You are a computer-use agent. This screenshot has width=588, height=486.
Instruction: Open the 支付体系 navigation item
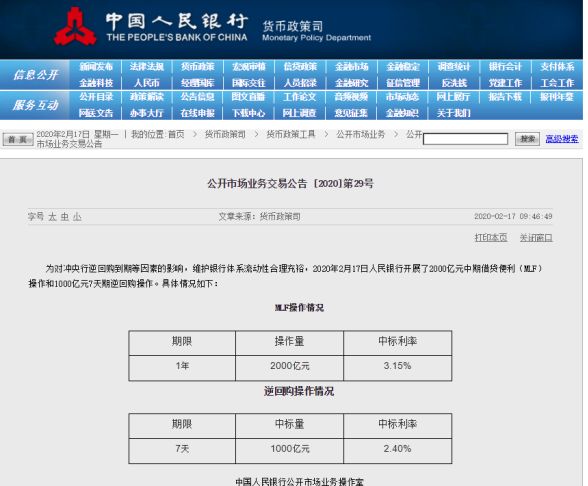pyautogui.click(x=557, y=67)
